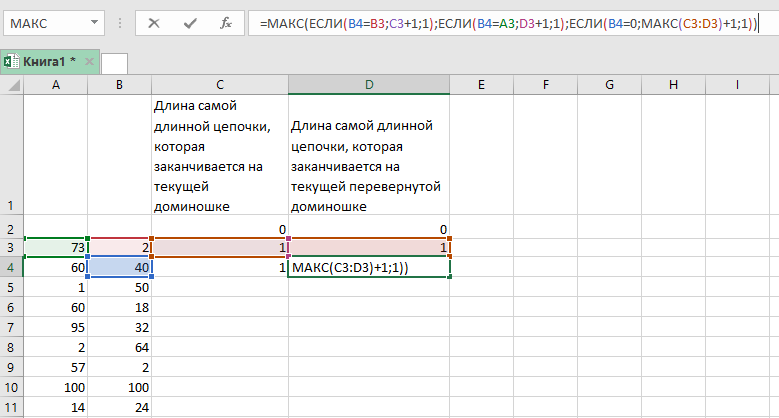The height and width of the screenshot is (418, 779).
Task: Cancel the formula edit with the X icon
Action: 154,23
